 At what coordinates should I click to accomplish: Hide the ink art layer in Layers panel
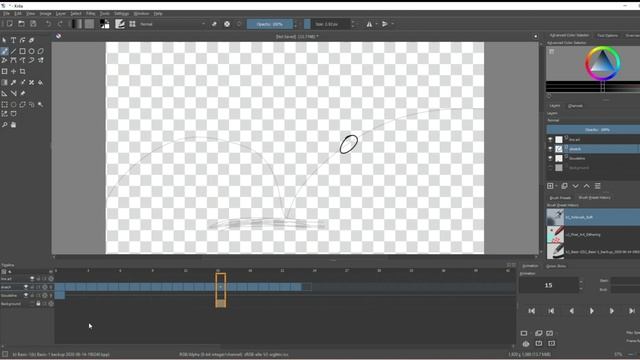coord(550,140)
